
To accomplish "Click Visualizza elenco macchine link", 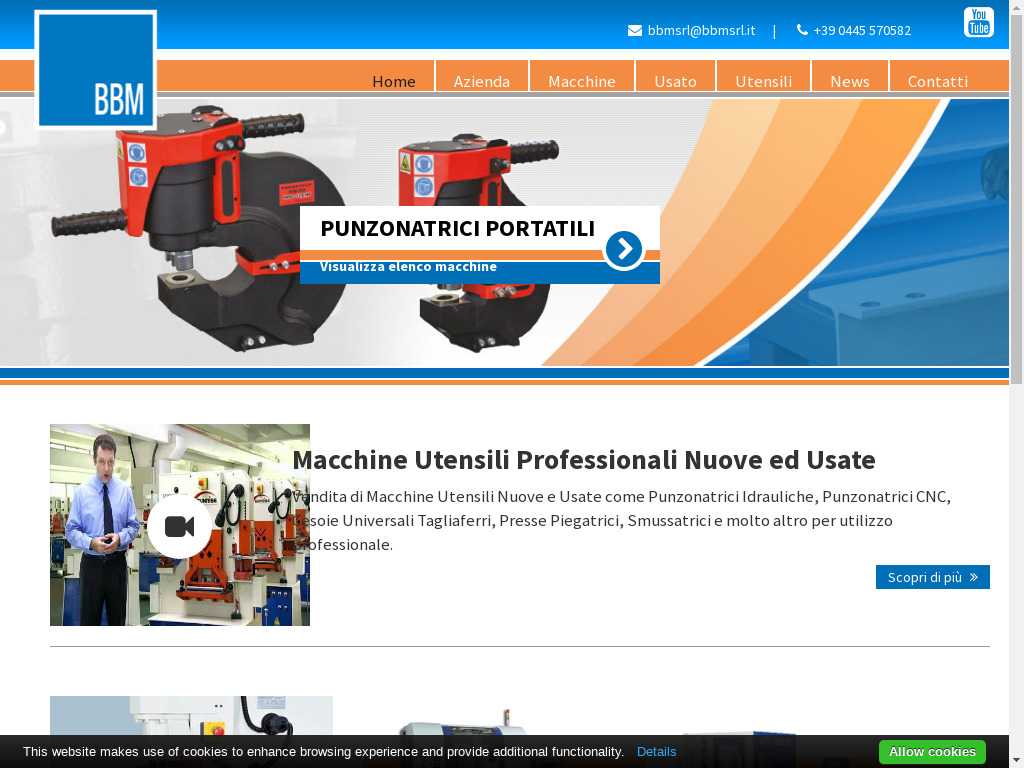I will point(408,267).
